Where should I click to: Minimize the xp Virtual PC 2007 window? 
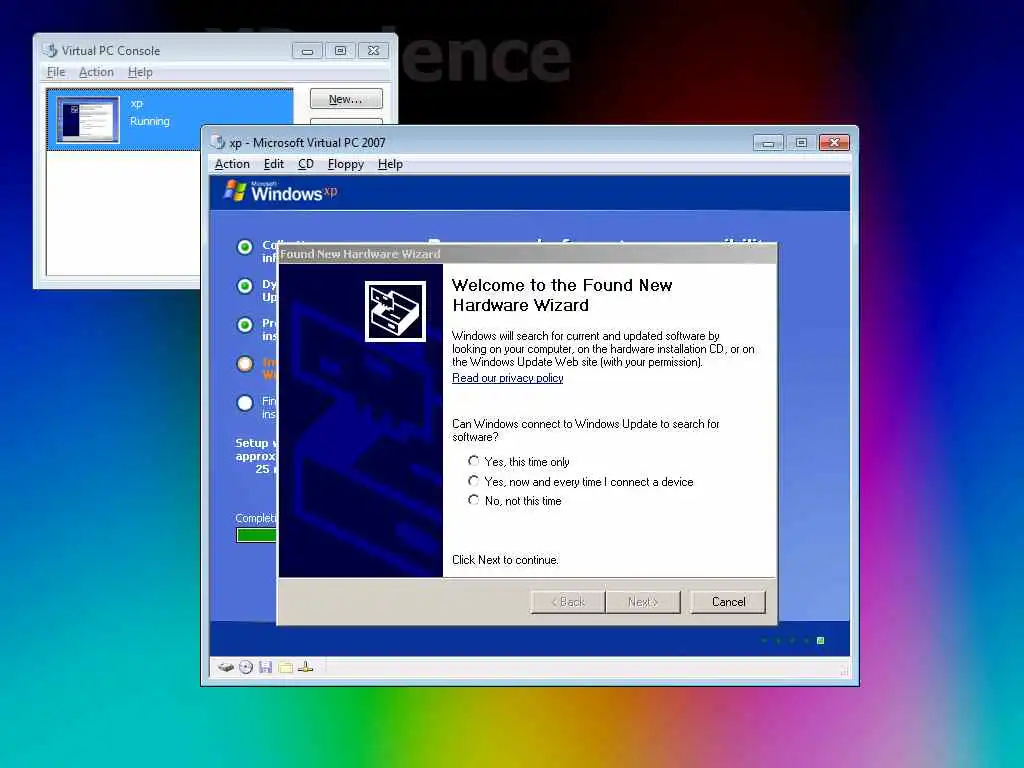[x=768, y=142]
